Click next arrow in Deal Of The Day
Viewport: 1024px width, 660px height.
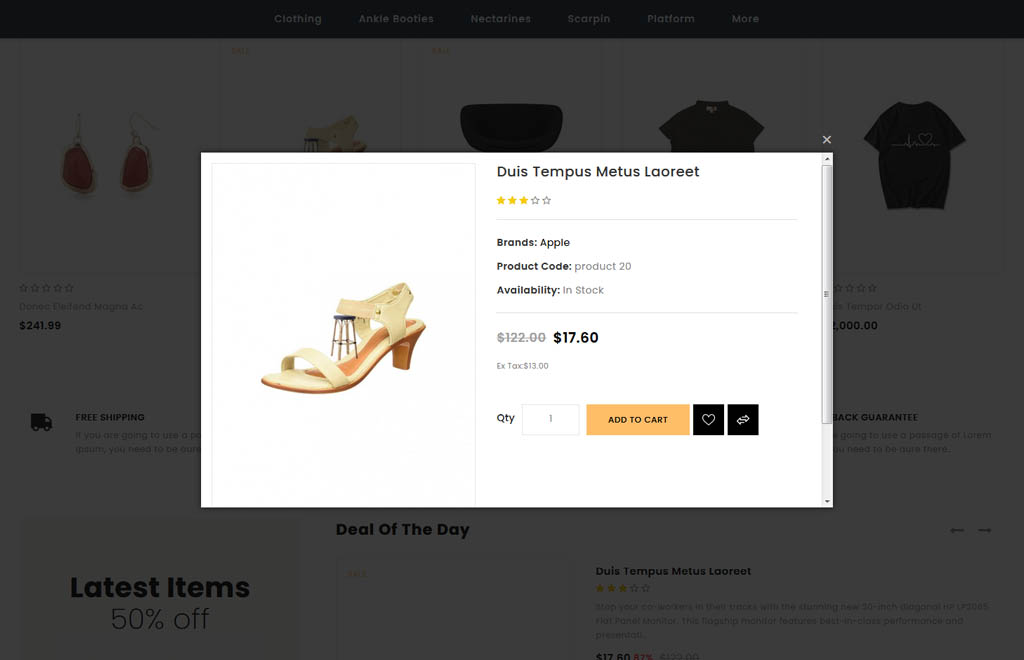(984, 530)
